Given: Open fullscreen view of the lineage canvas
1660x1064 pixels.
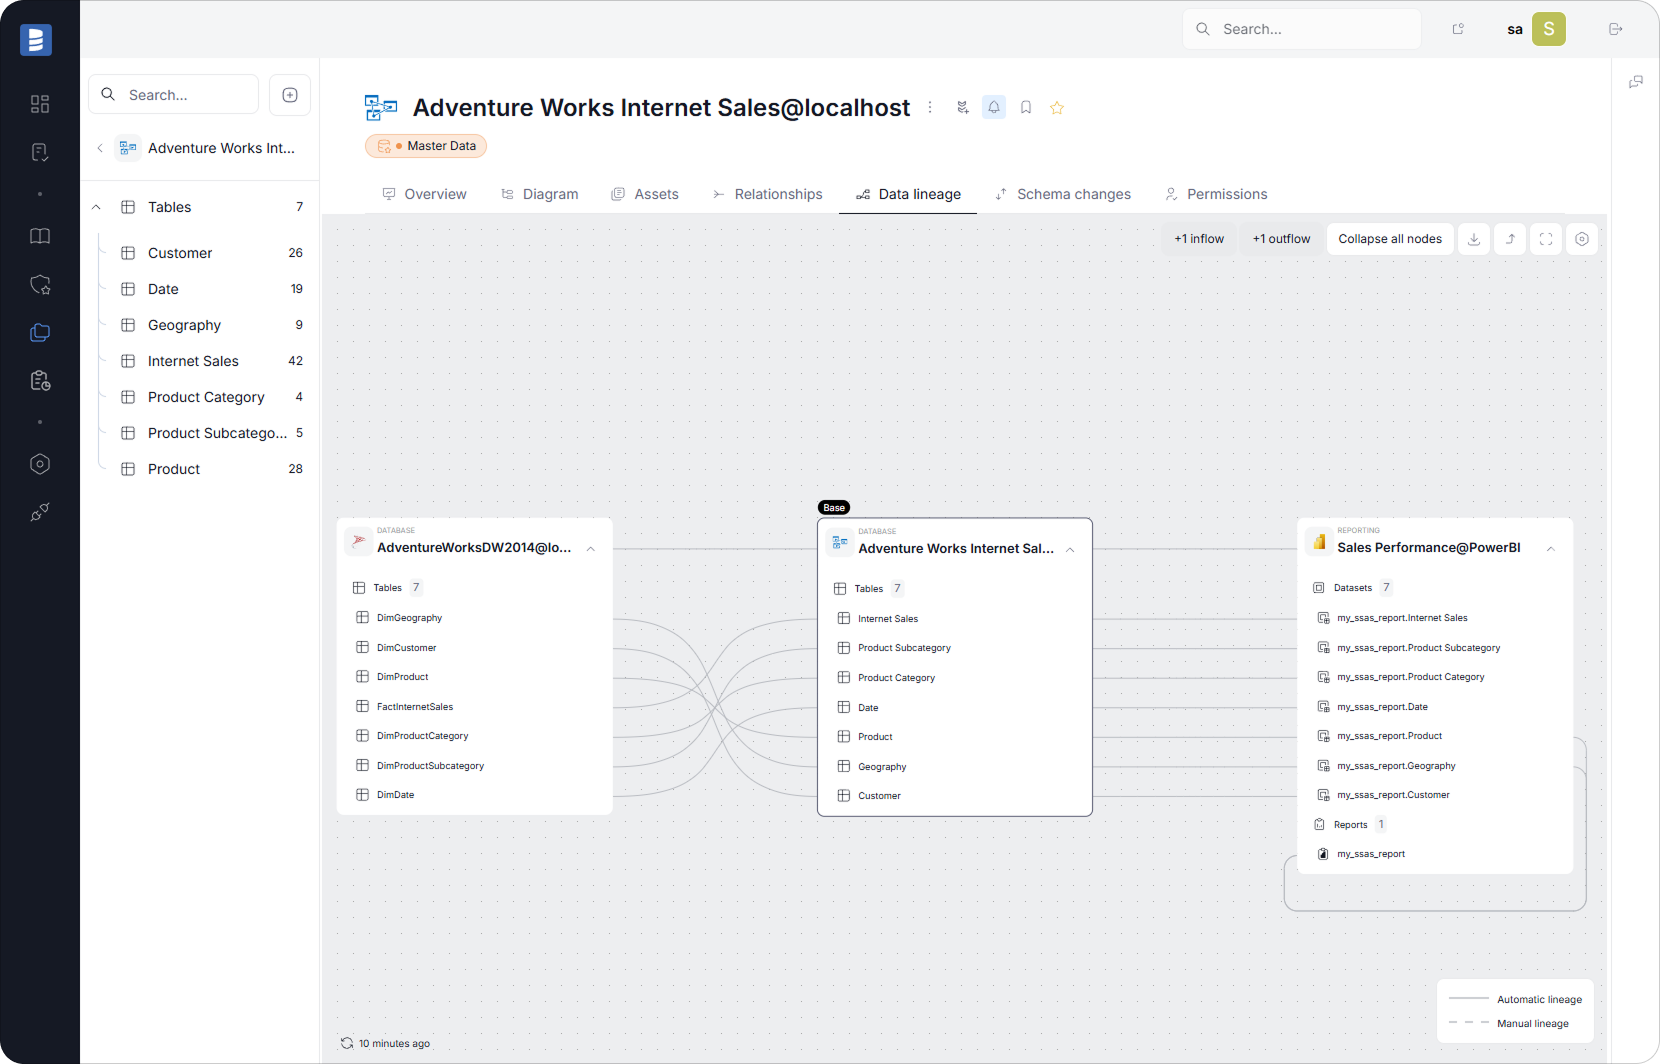Looking at the screenshot, I should 1545,239.
